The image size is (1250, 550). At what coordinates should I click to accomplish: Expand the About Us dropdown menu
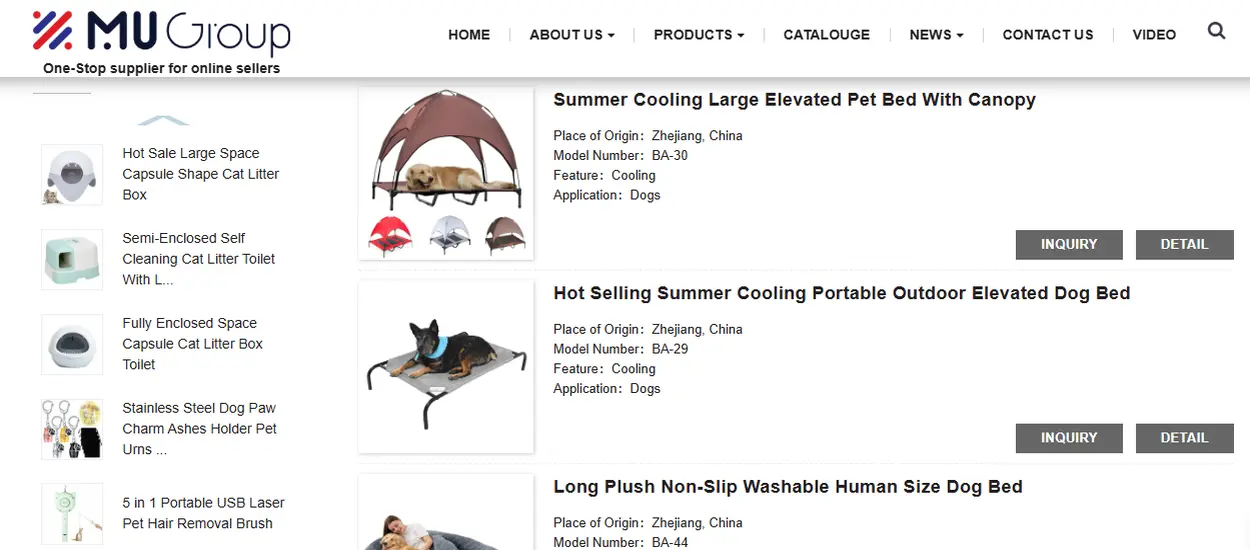tap(571, 35)
